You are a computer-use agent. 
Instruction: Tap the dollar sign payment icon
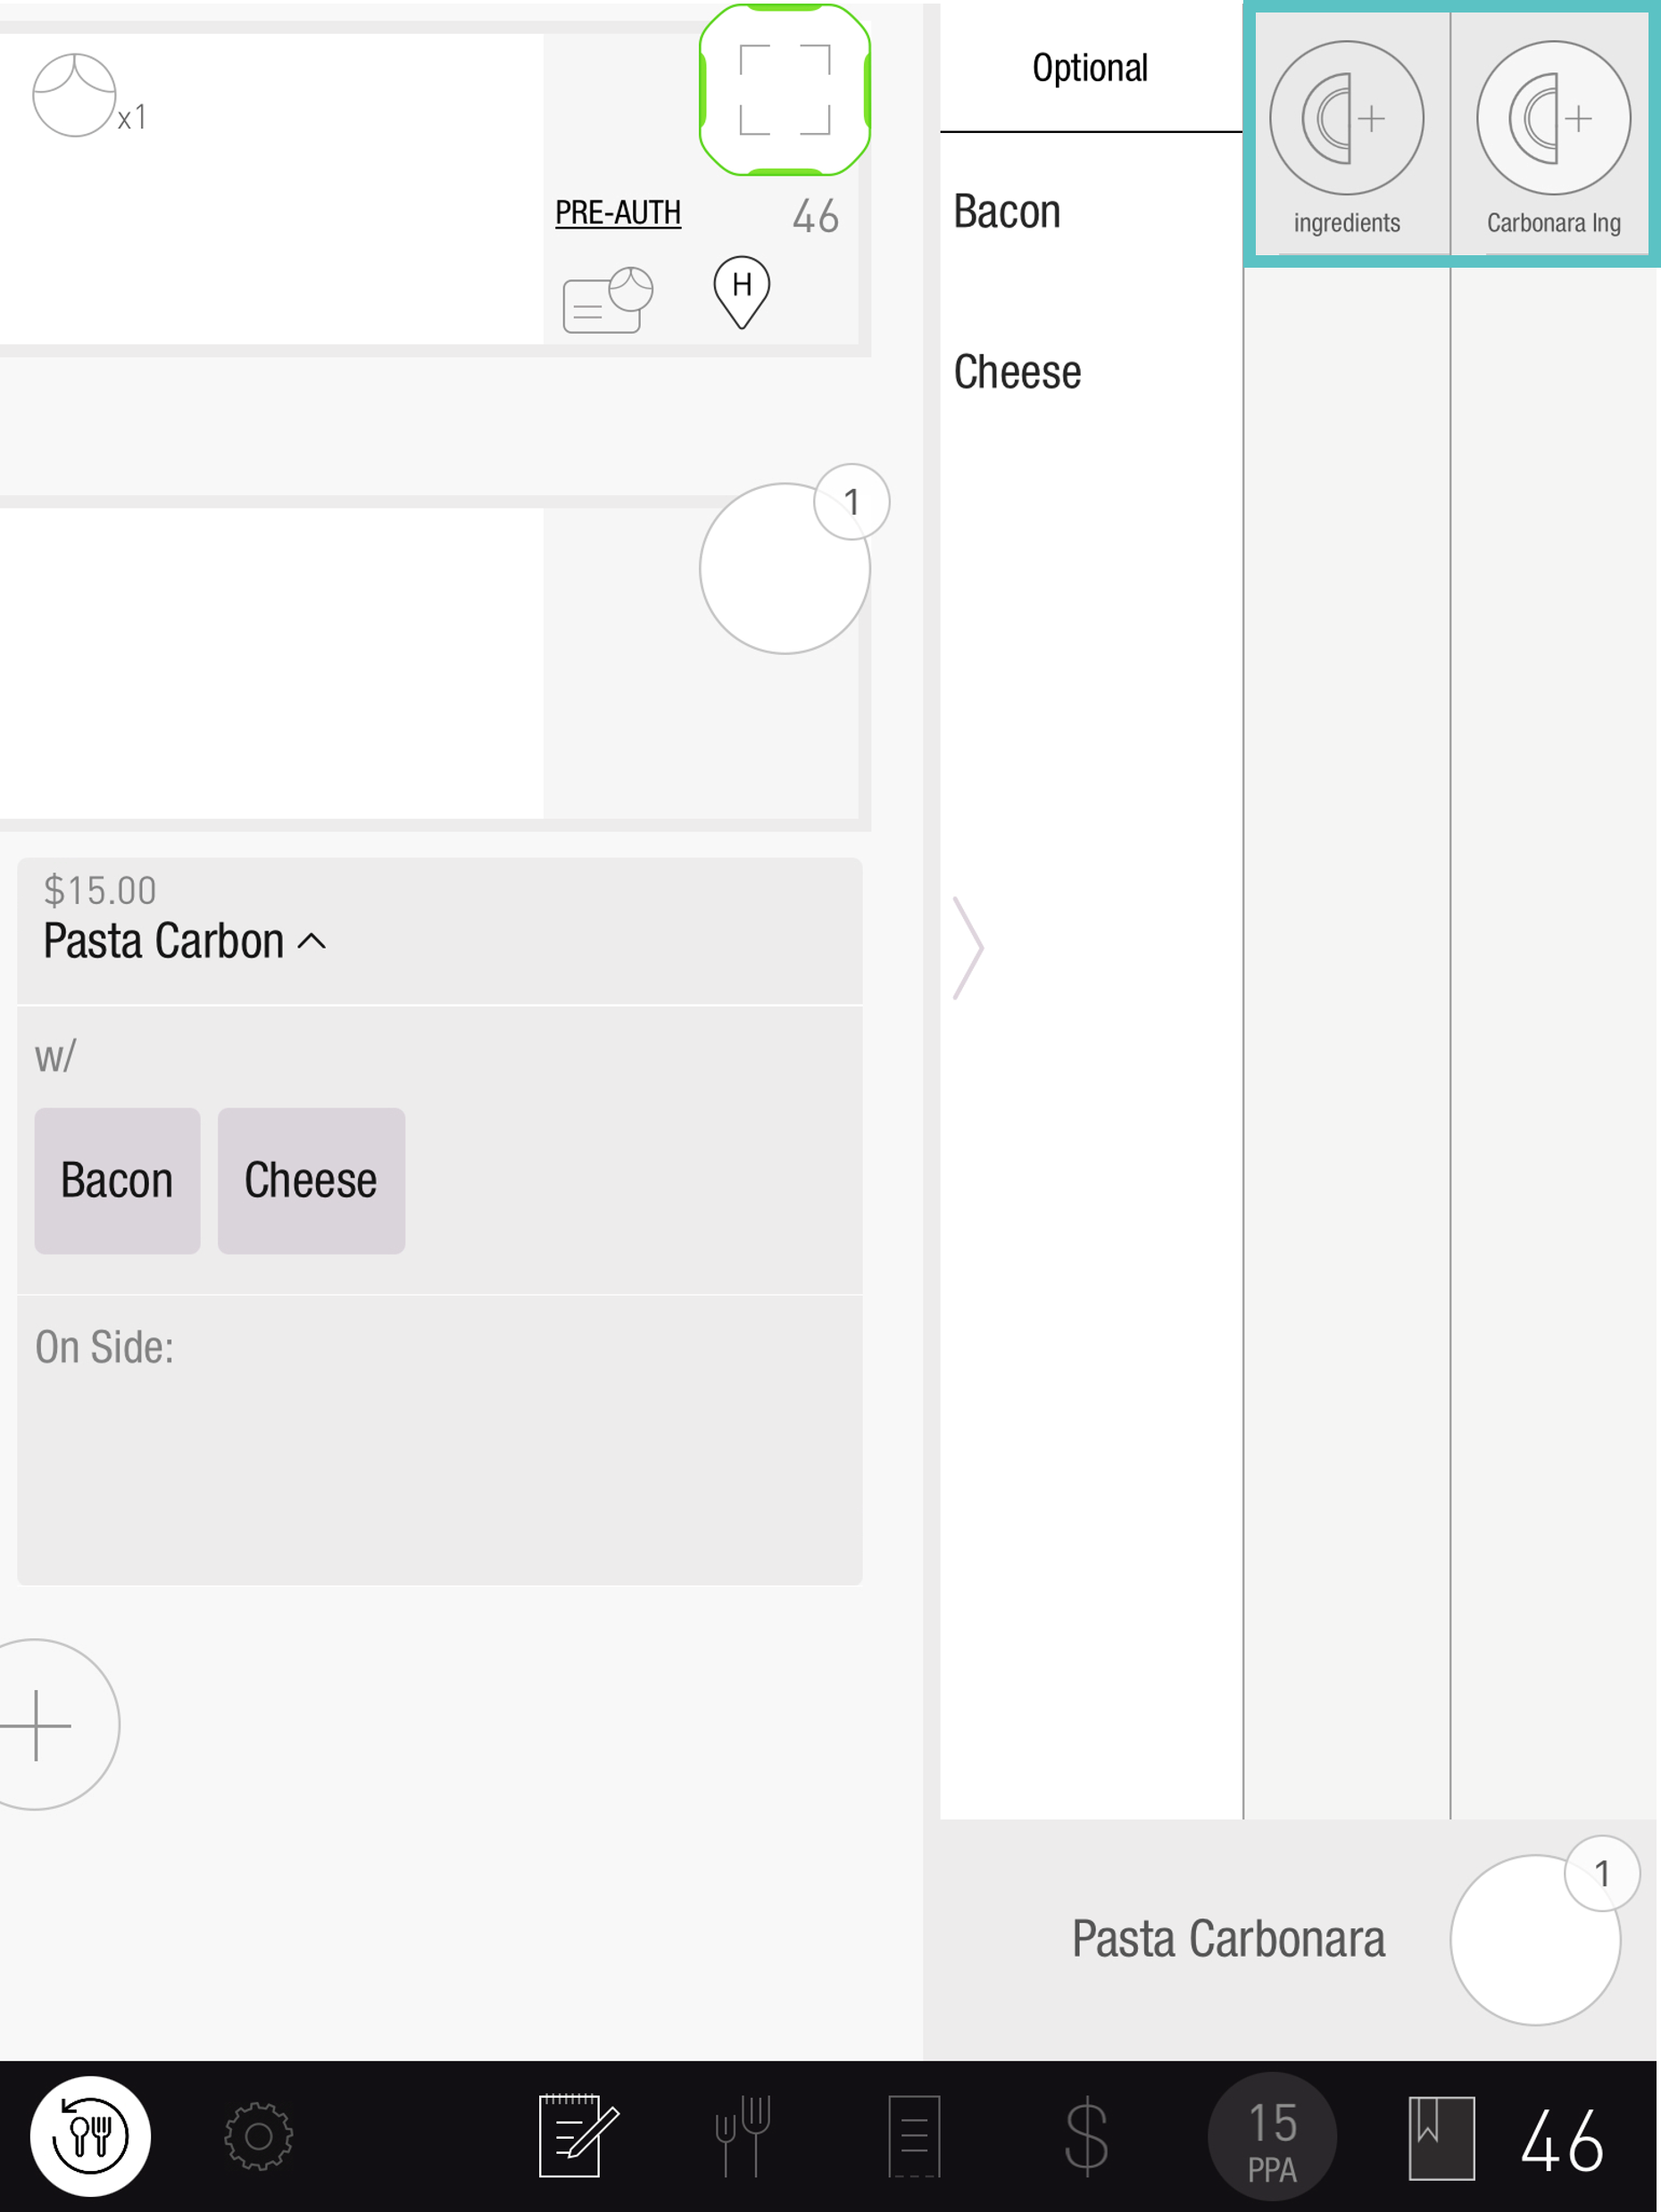tap(1086, 2136)
